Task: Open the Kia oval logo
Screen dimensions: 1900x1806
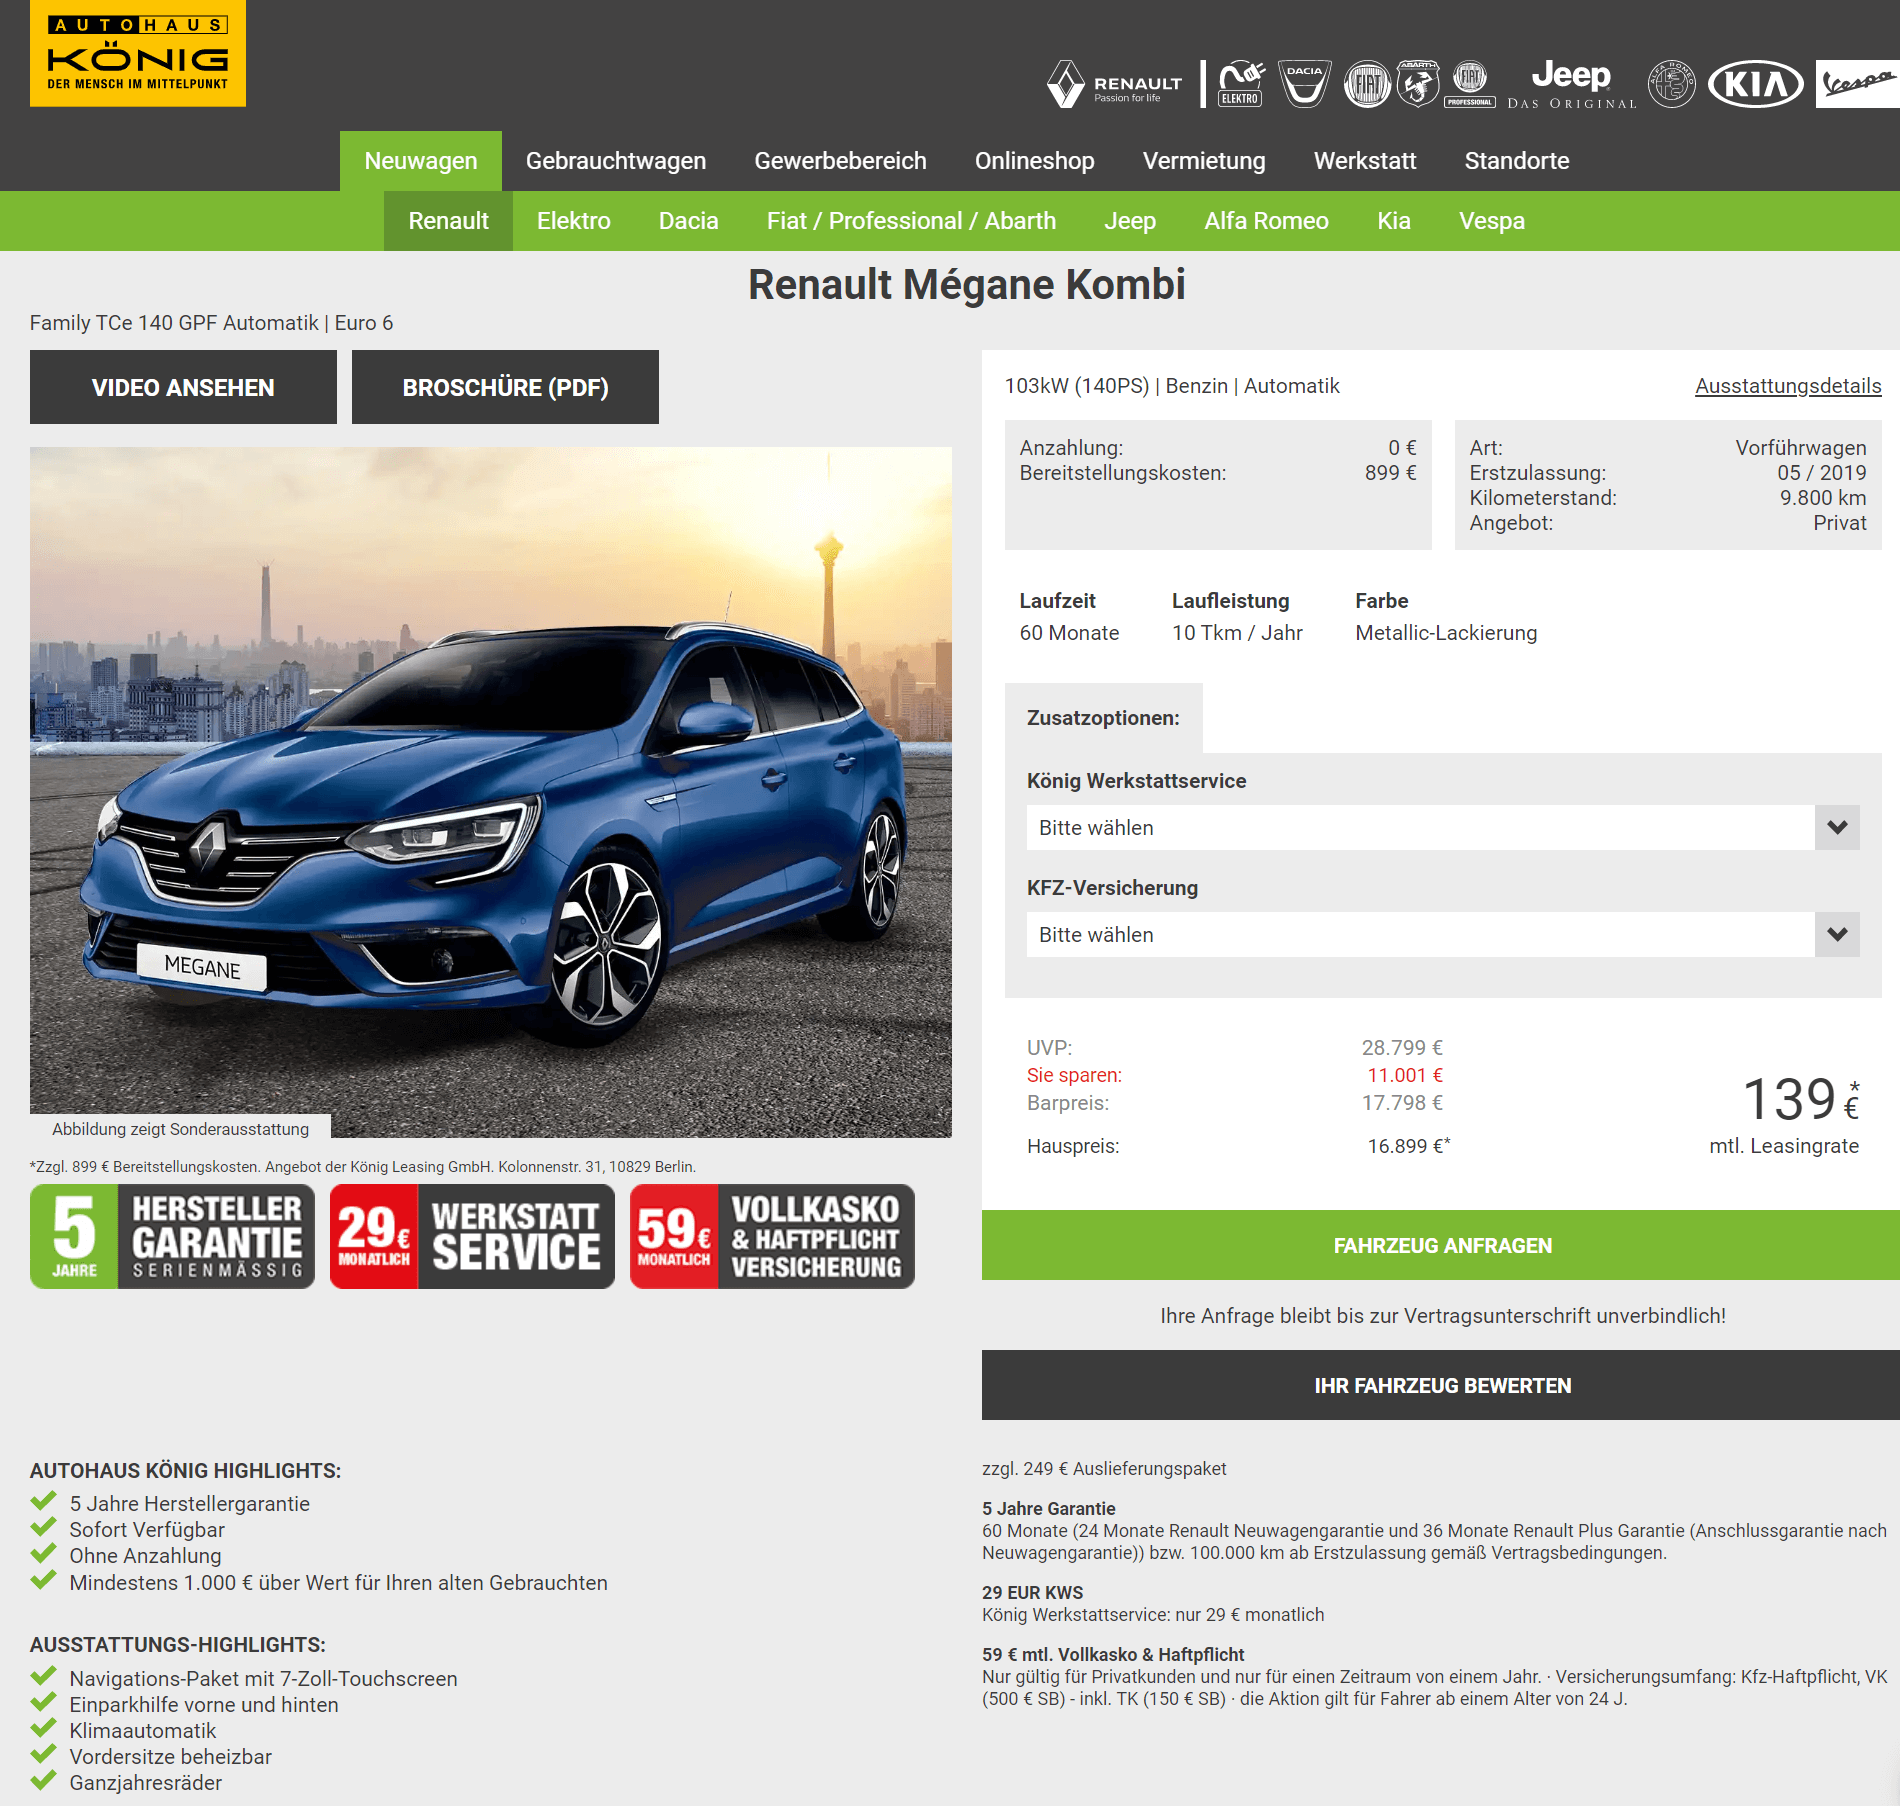Action: (x=1756, y=84)
